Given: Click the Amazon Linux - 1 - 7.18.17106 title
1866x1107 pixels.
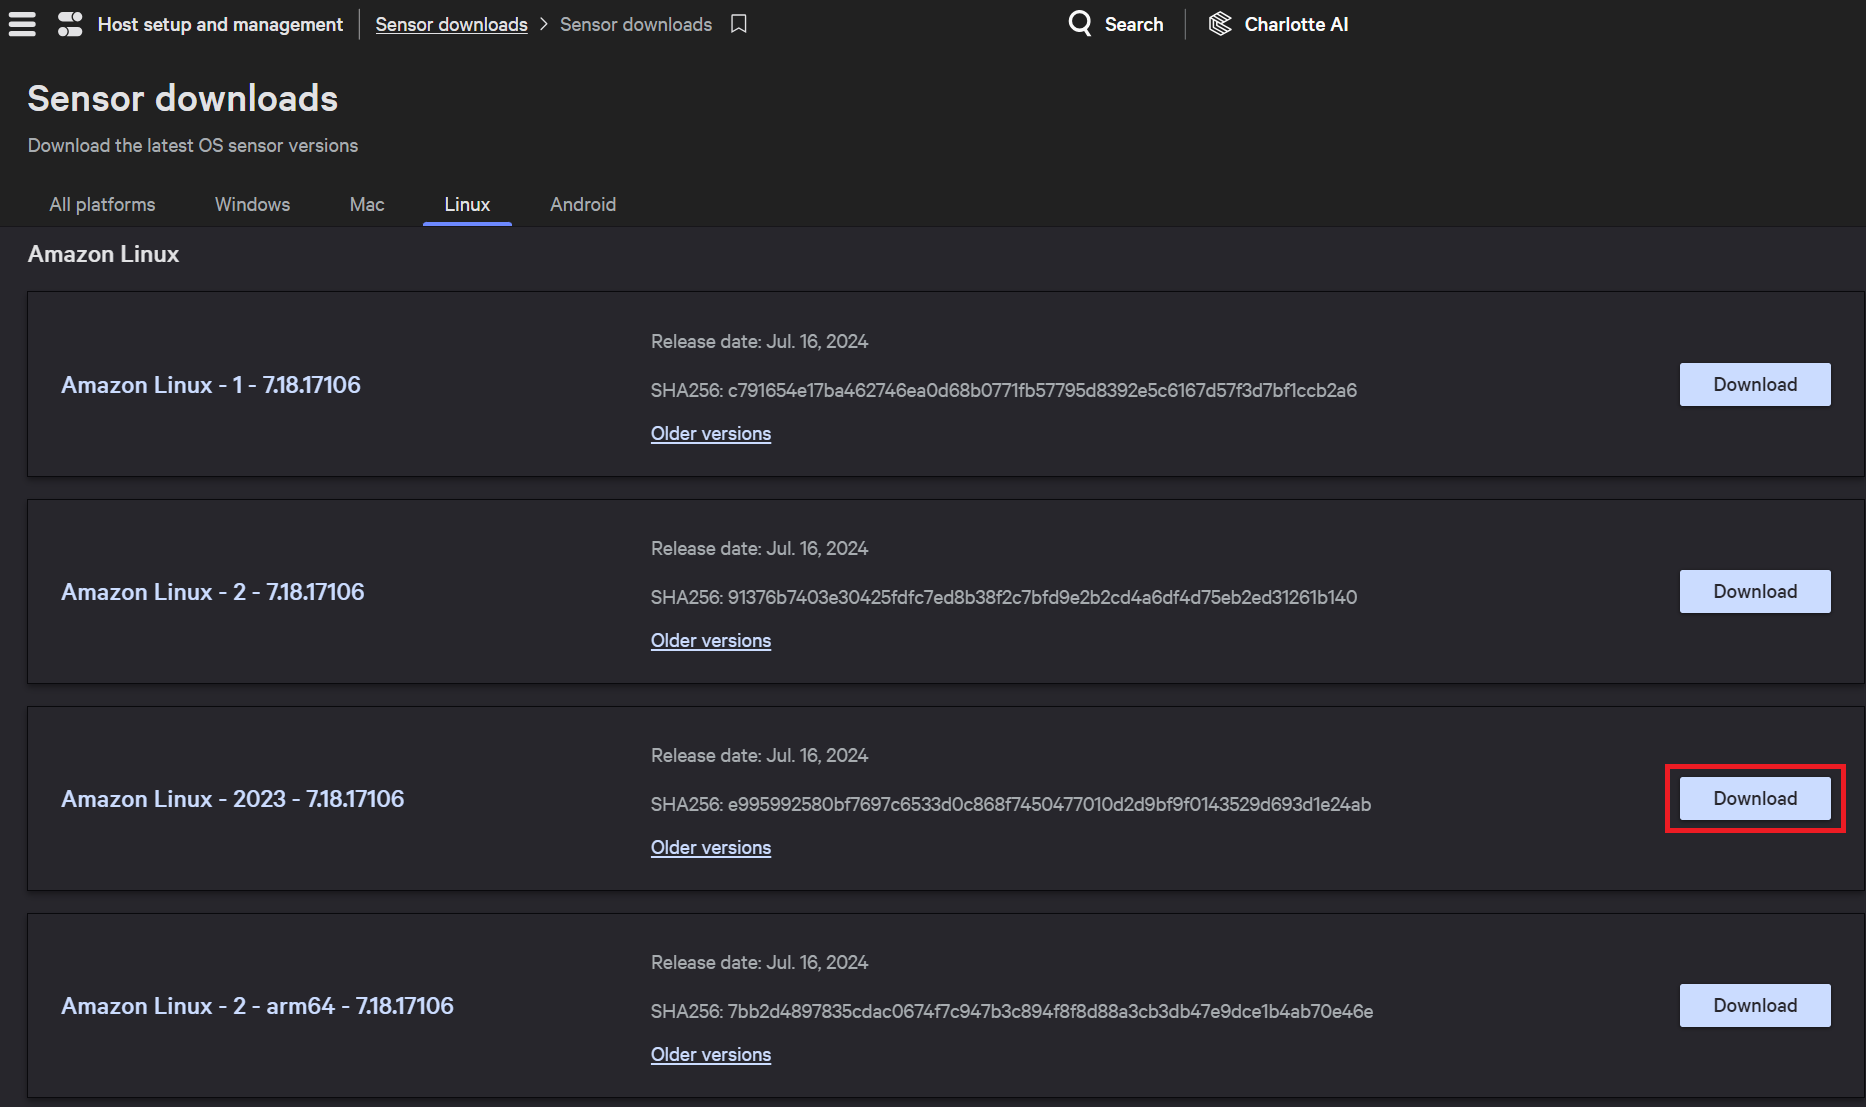Looking at the screenshot, I should [x=211, y=385].
